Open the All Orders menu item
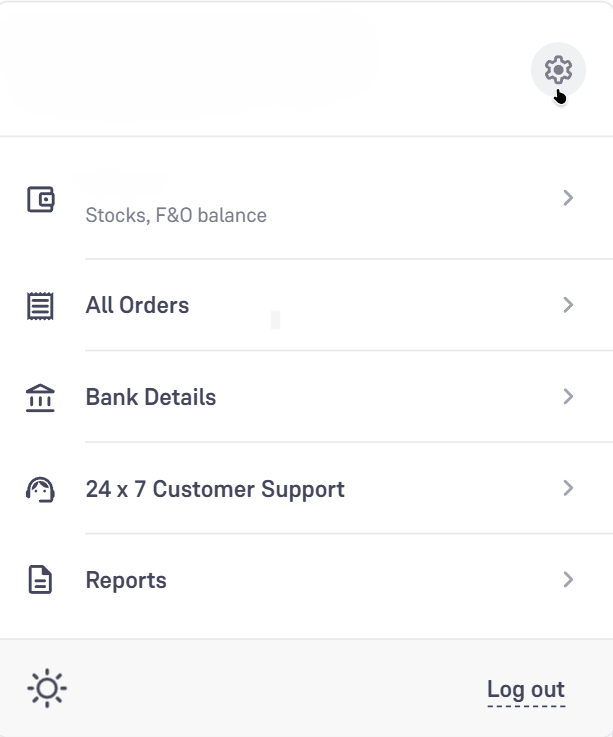 click(137, 305)
